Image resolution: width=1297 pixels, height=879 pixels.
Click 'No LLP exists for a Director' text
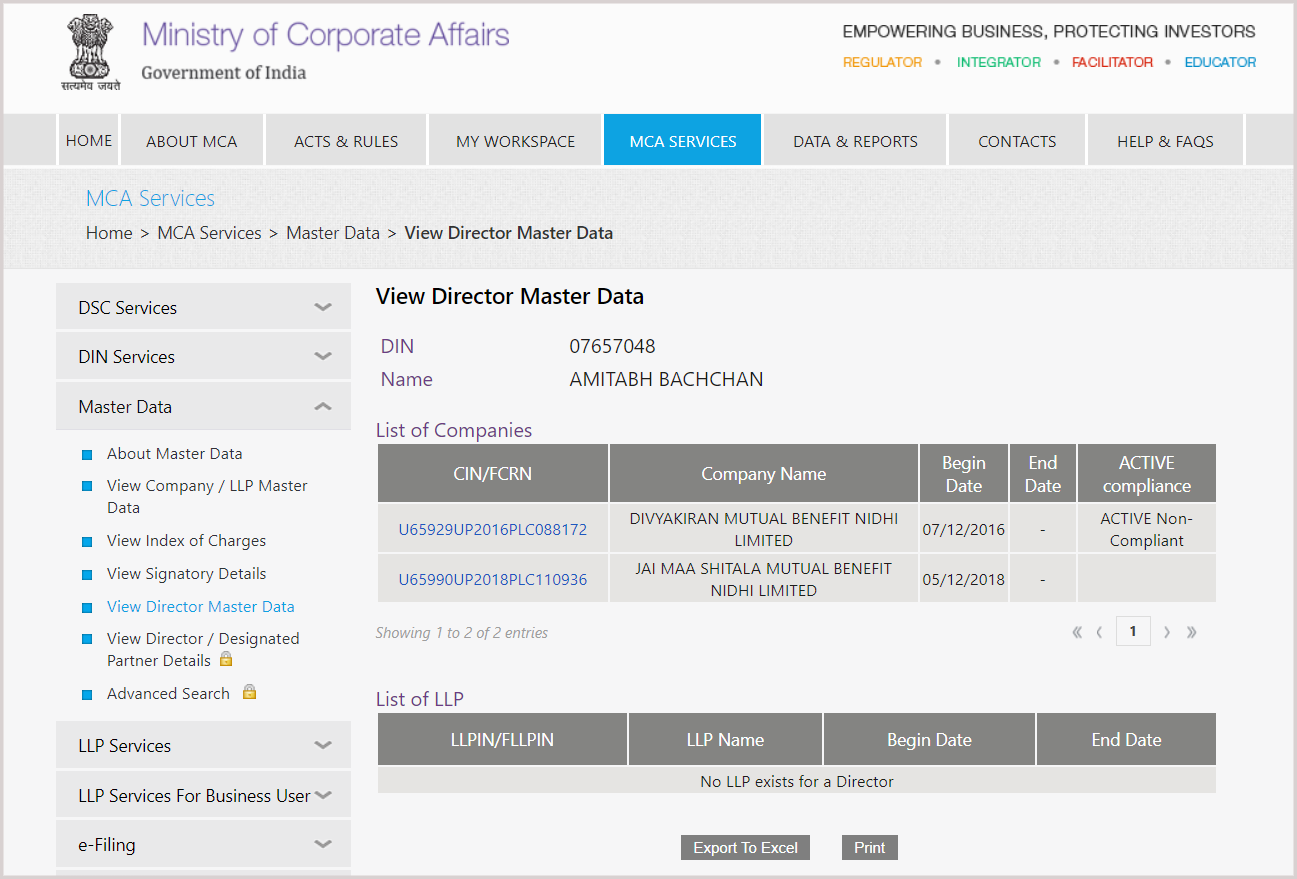(797, 781)
